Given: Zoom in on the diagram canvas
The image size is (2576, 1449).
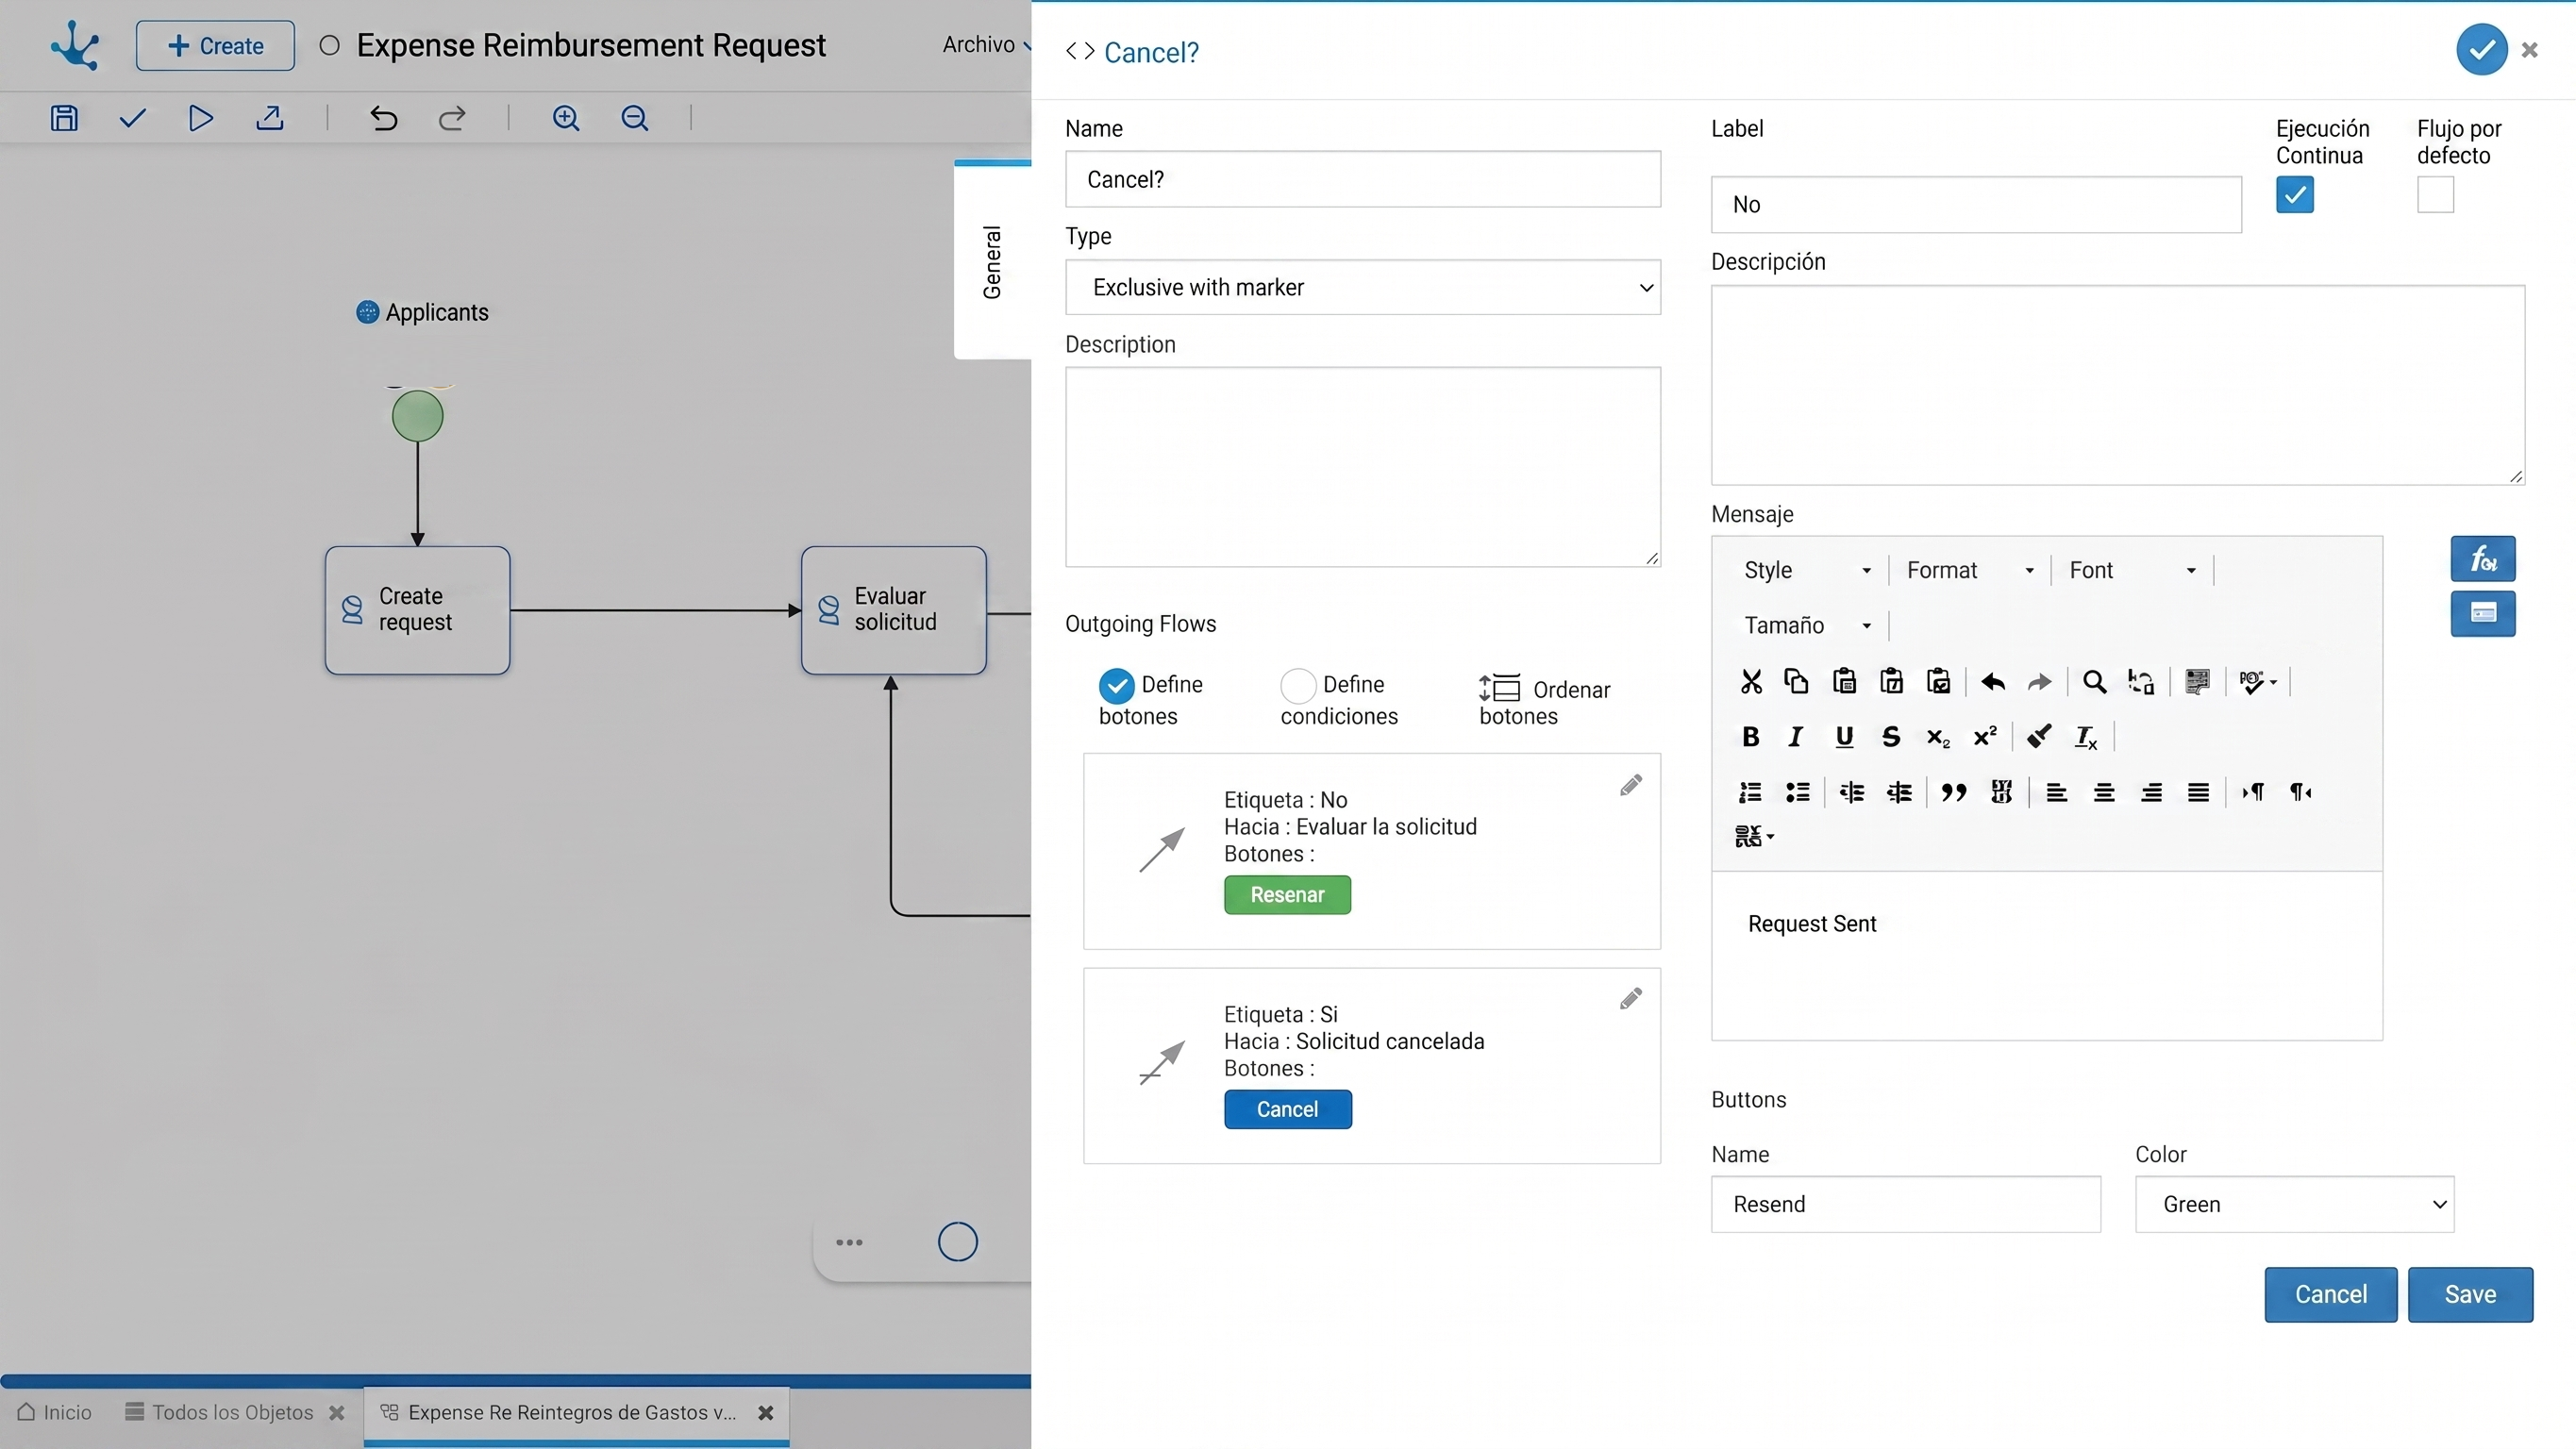Looking at the screenshot, I should click(x=566, y=118).
